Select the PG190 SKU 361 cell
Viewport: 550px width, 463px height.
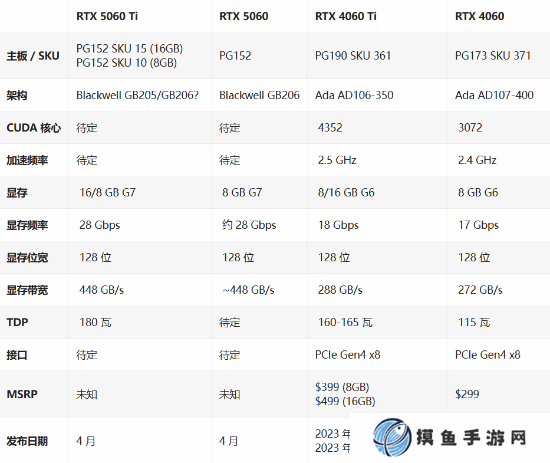[353, 55]
